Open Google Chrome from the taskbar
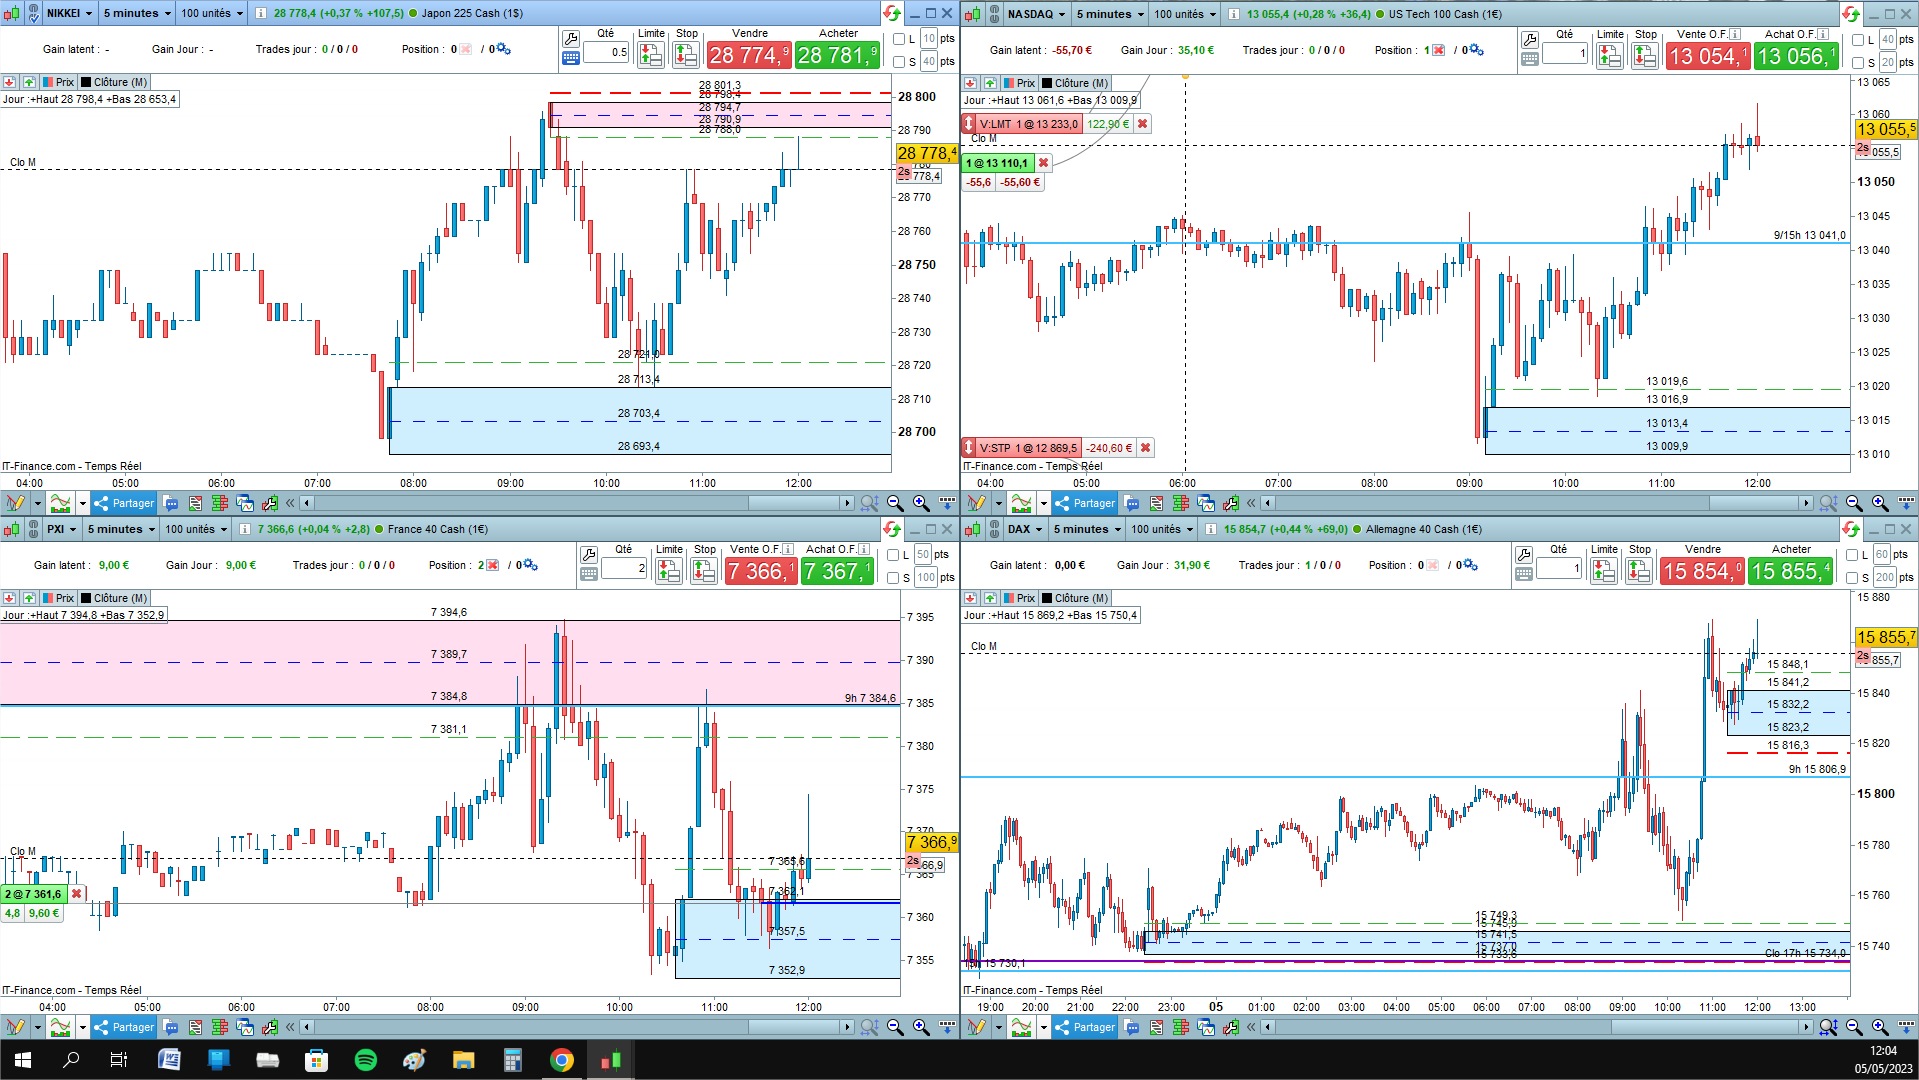 click(562, 1060)
